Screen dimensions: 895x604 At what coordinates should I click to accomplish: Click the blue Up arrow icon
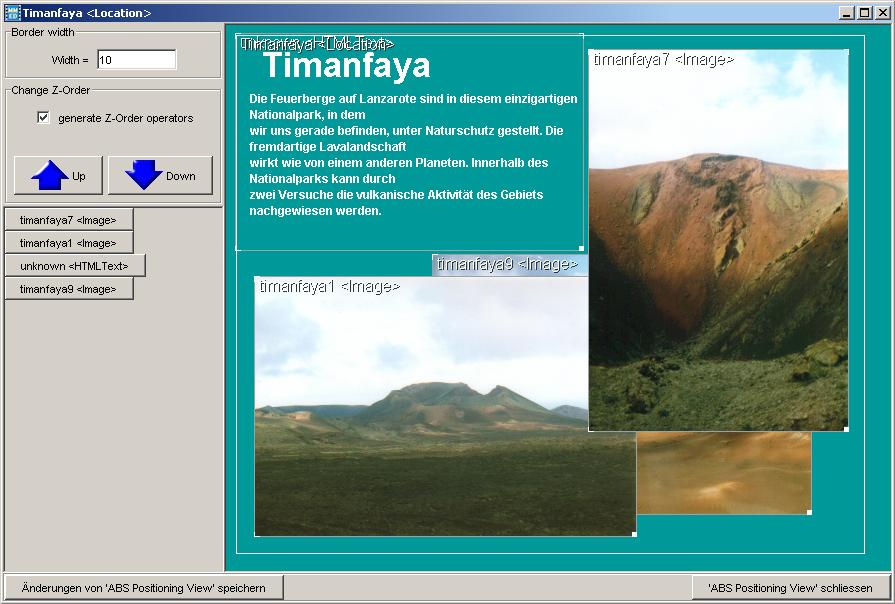(x=50, y=175)
